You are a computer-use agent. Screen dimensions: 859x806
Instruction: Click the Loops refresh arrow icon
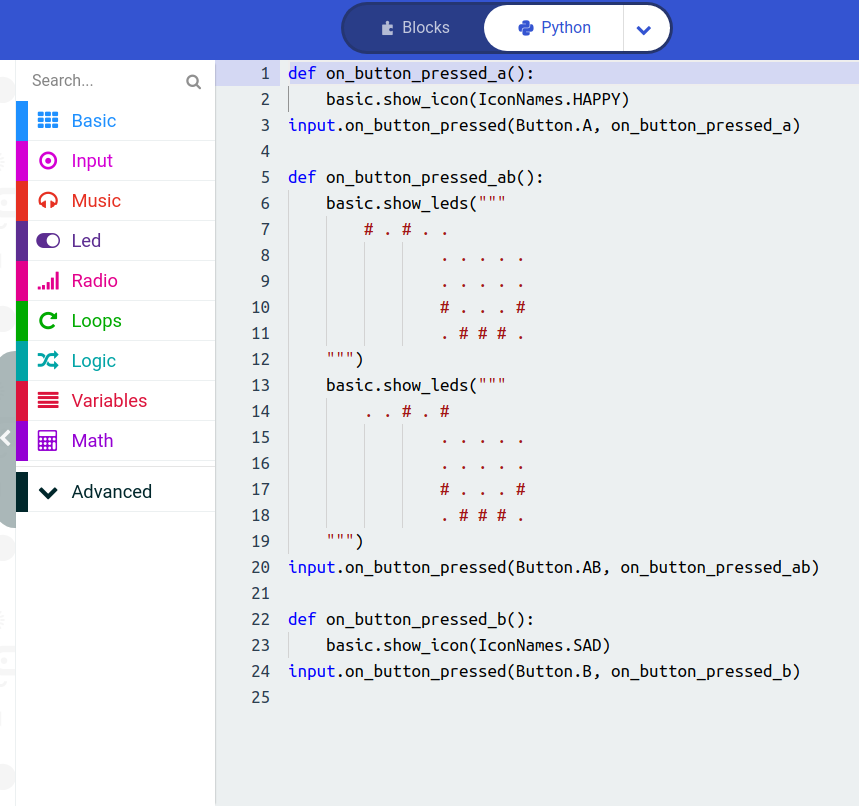pyautogui.click(x=48, y=321)
